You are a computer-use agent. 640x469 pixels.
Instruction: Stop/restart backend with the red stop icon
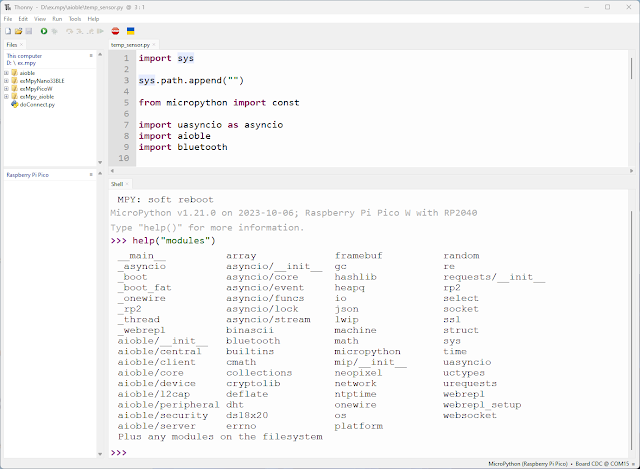[116, 31]
